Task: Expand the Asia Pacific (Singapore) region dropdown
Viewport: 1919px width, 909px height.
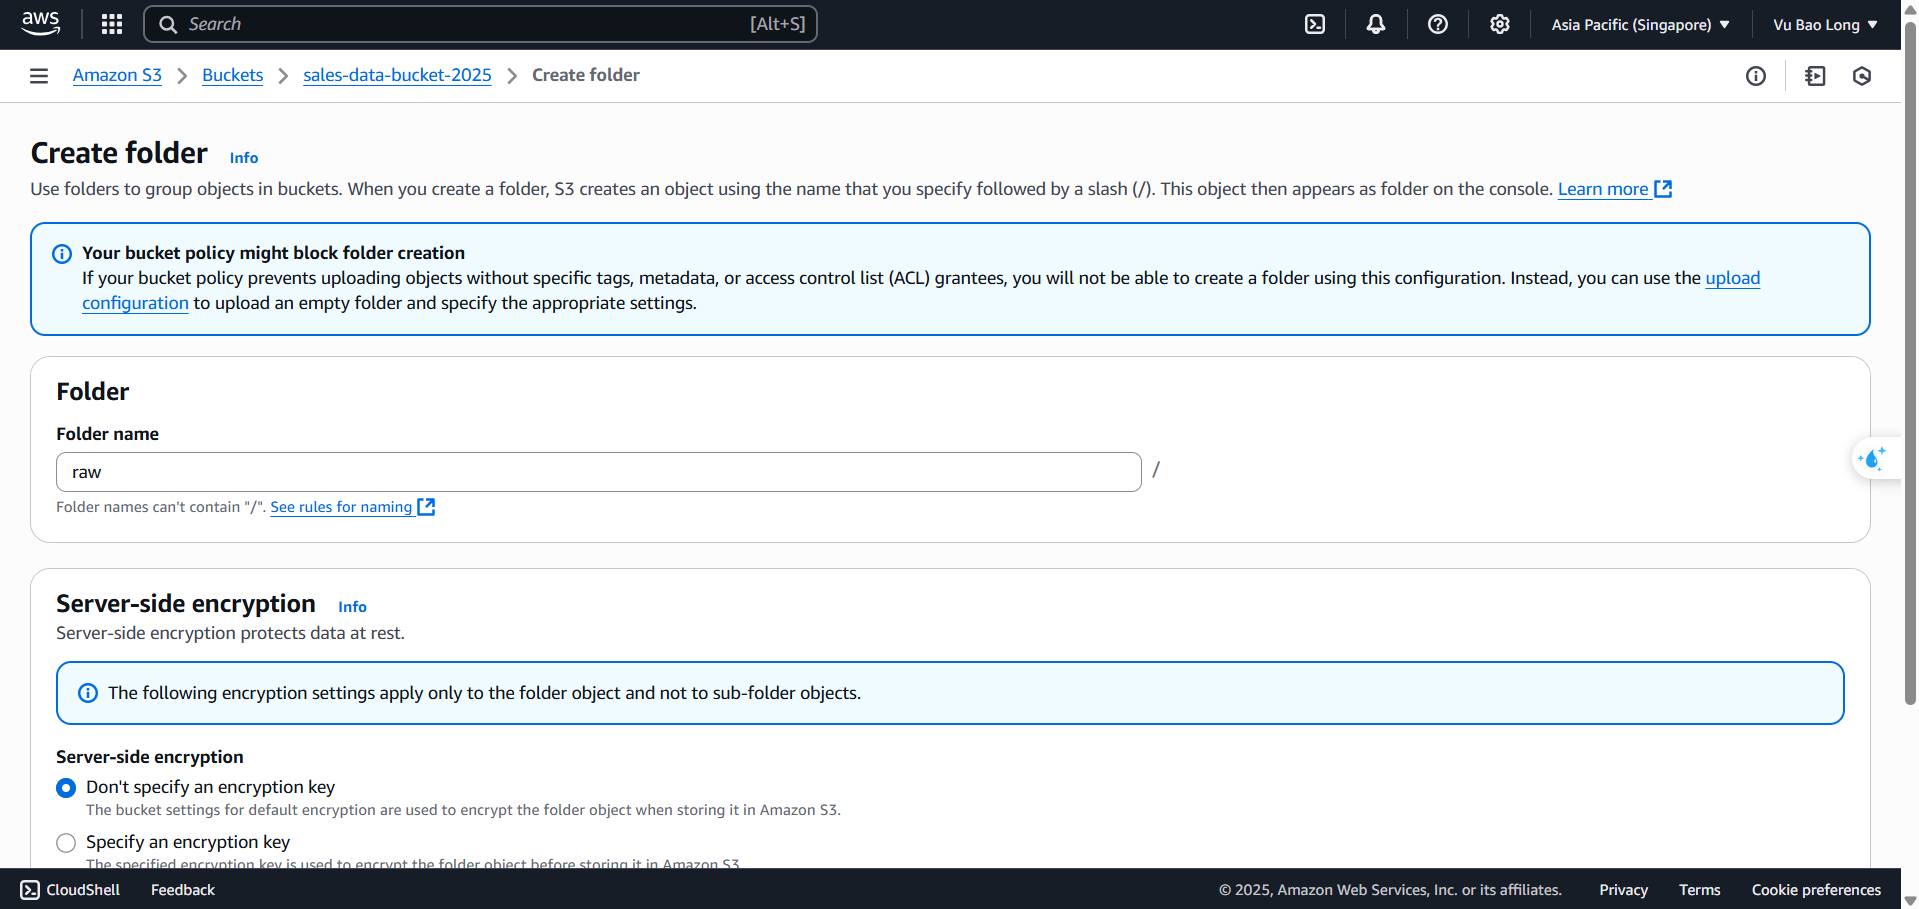Action: (1640, 25)
